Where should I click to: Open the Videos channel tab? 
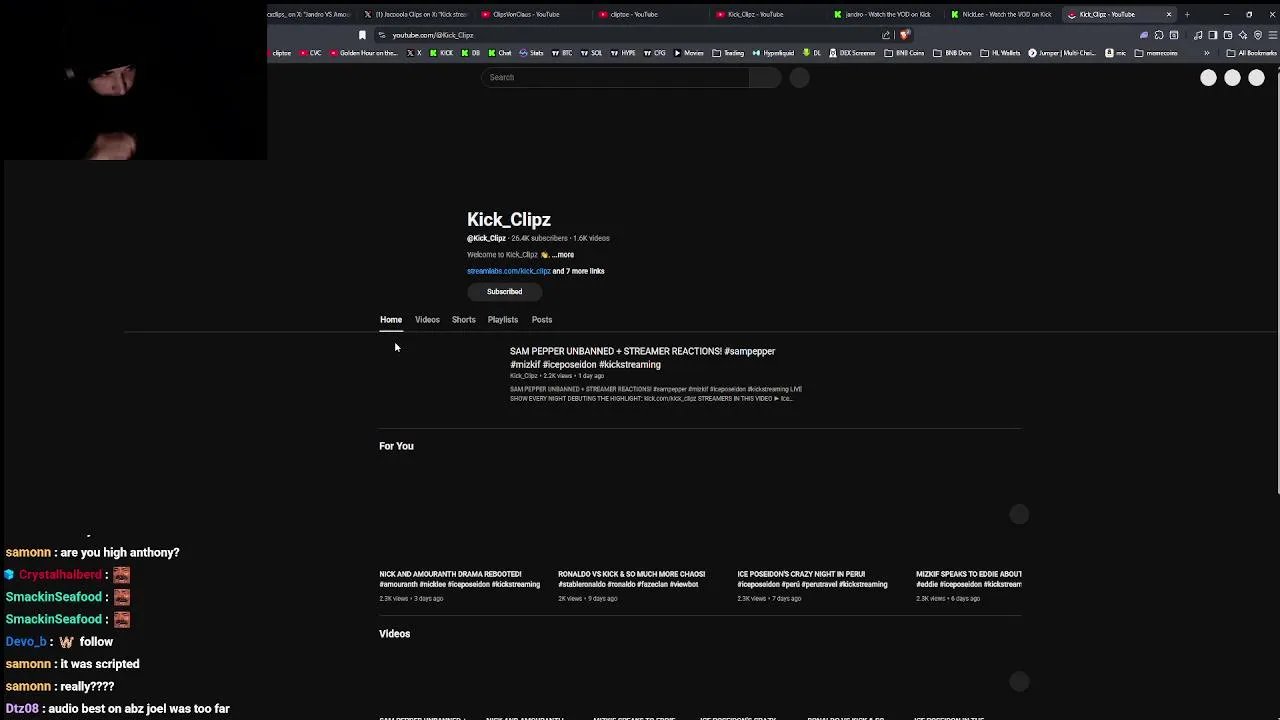[427, 320]
